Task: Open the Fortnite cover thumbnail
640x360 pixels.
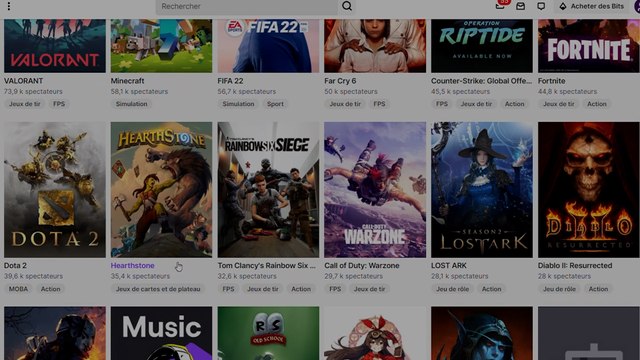Action: pos(589,46)
